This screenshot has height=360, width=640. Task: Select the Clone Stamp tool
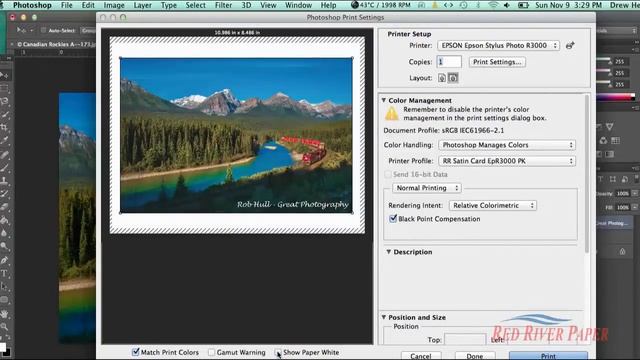4,180
